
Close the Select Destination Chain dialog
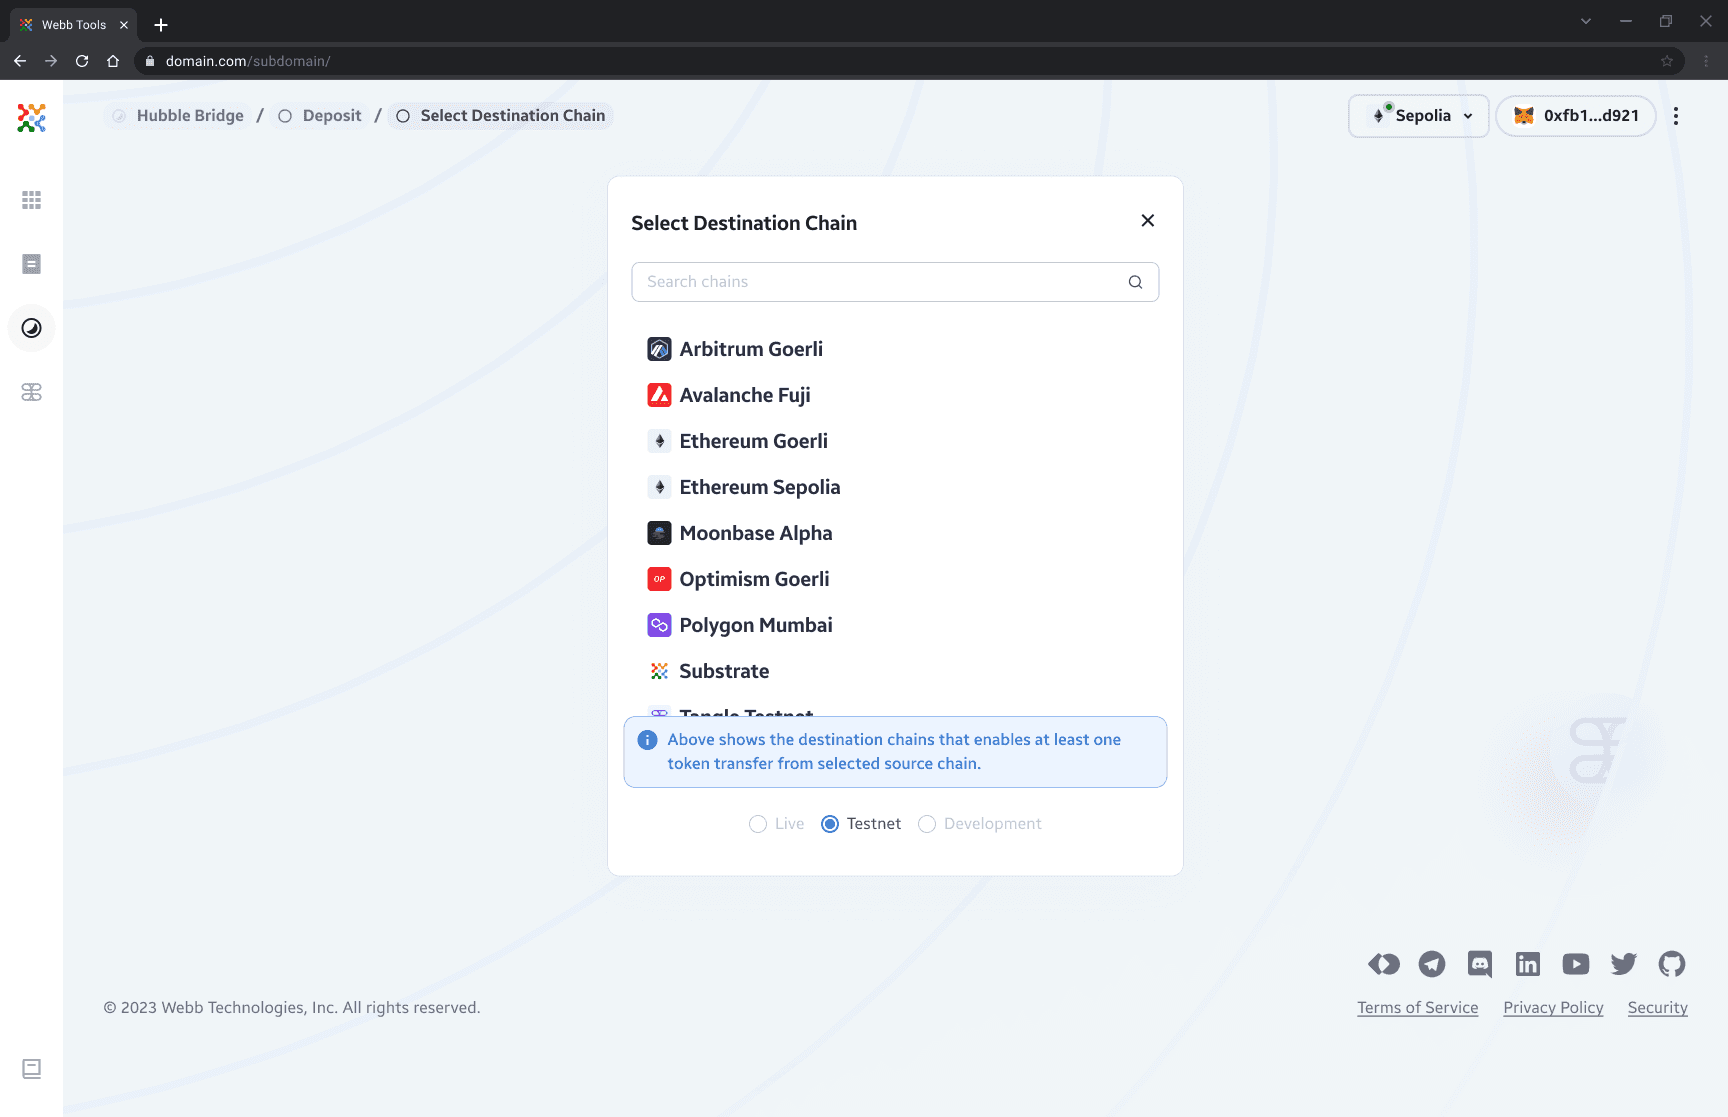(1148, 221)
